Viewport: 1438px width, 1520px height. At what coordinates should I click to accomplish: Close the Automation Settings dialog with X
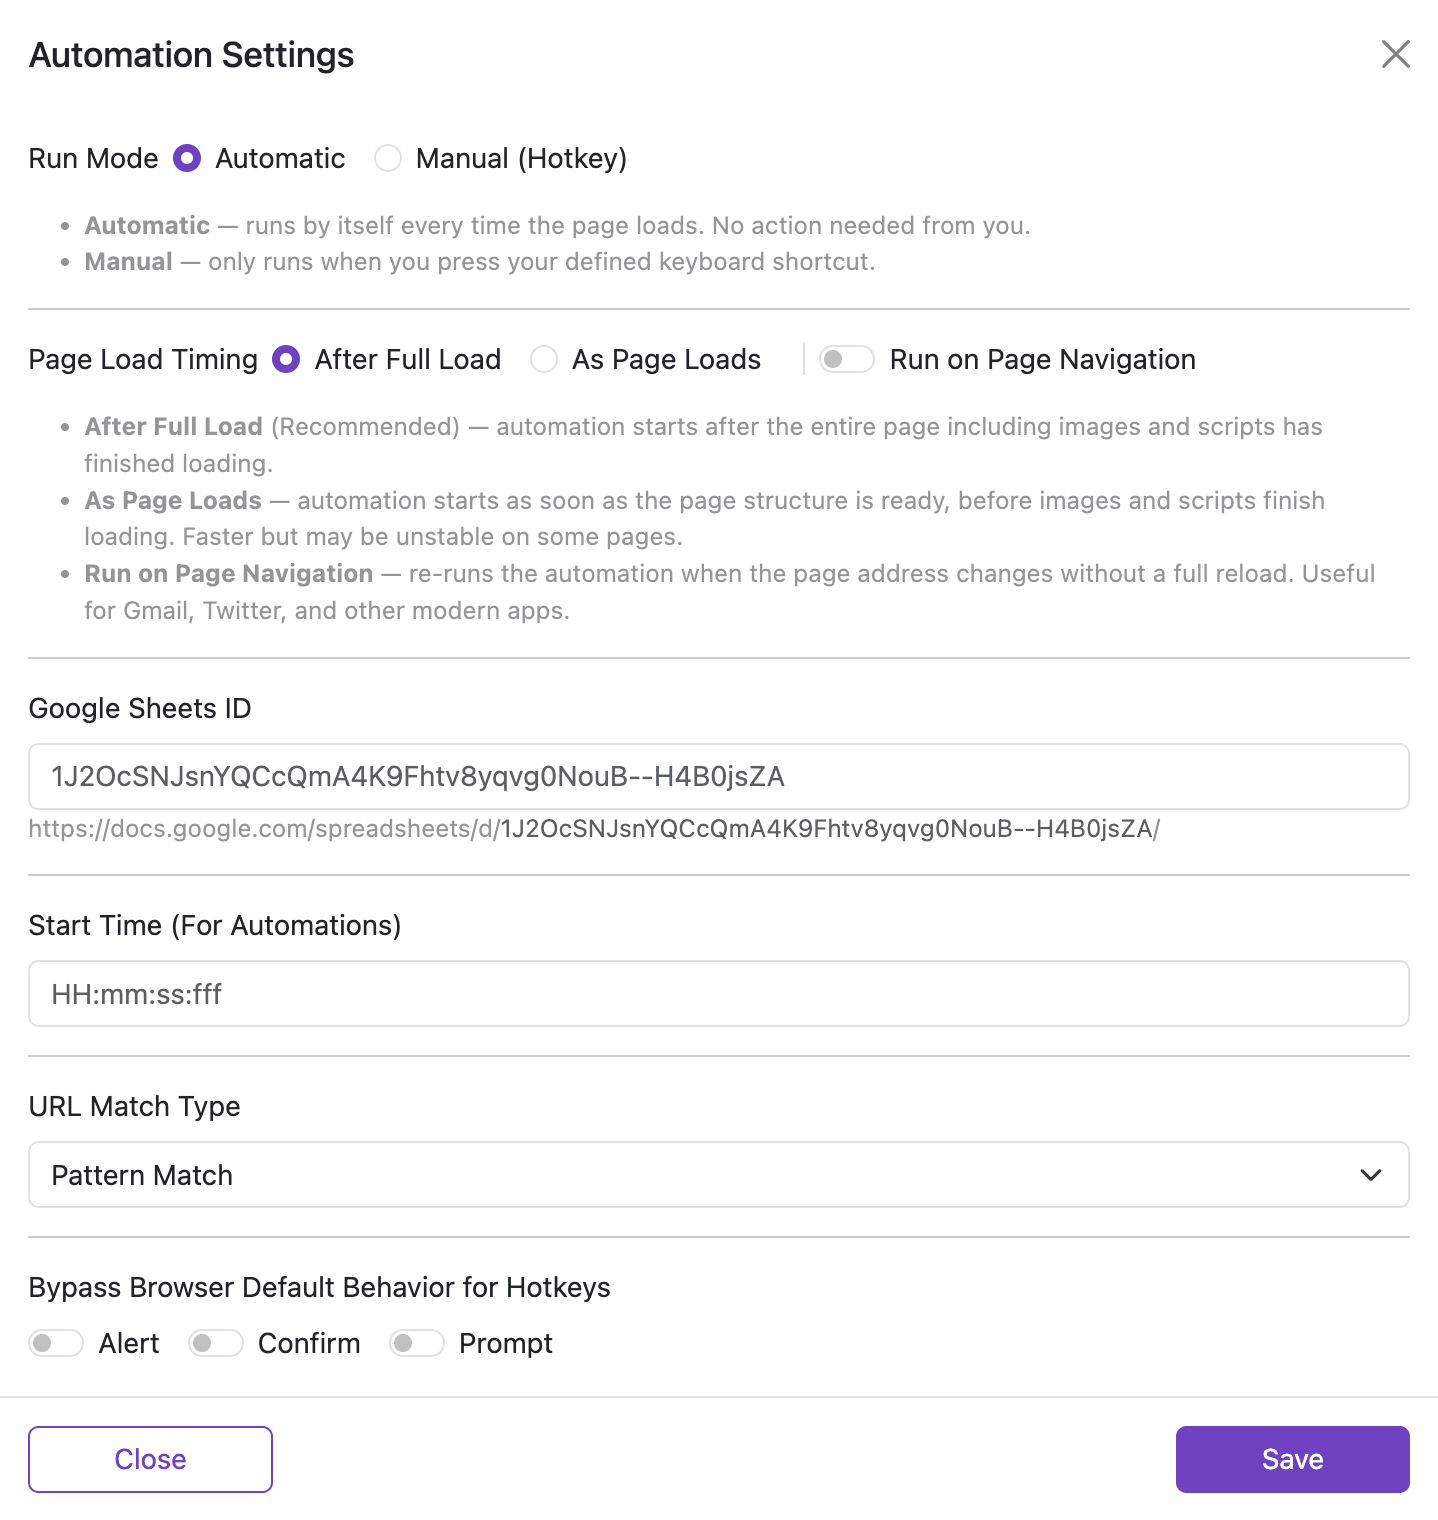(1395, 54)
